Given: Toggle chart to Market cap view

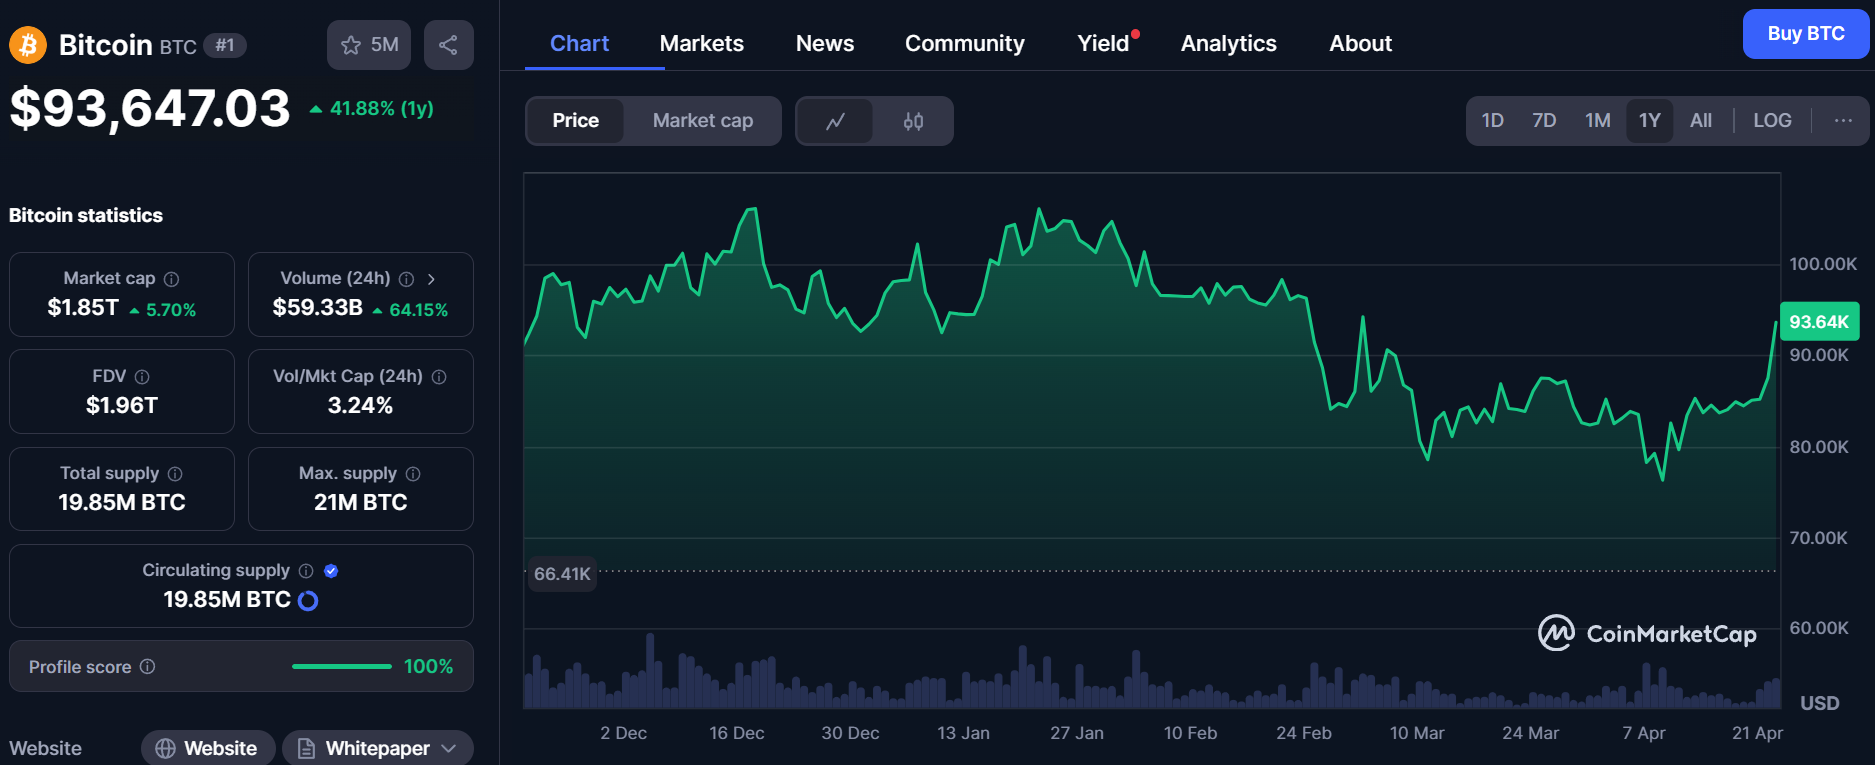Looking at the screenshot, I should click(702, 121).
